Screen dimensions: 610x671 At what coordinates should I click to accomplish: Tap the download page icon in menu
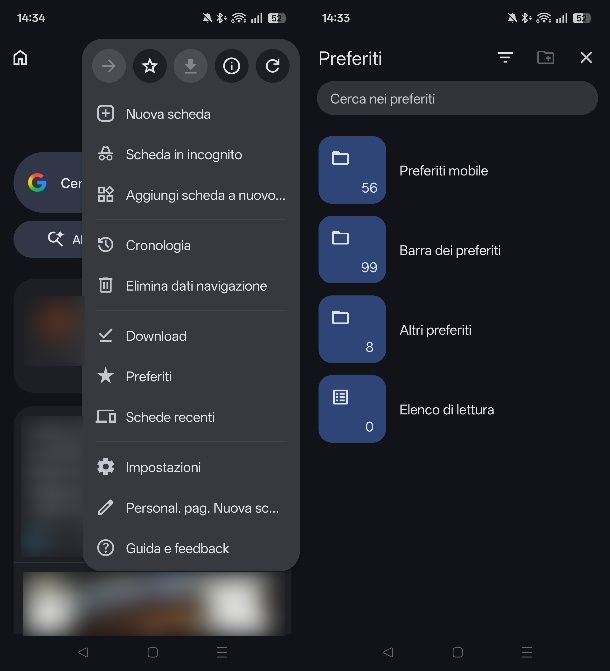click(190, 66)
